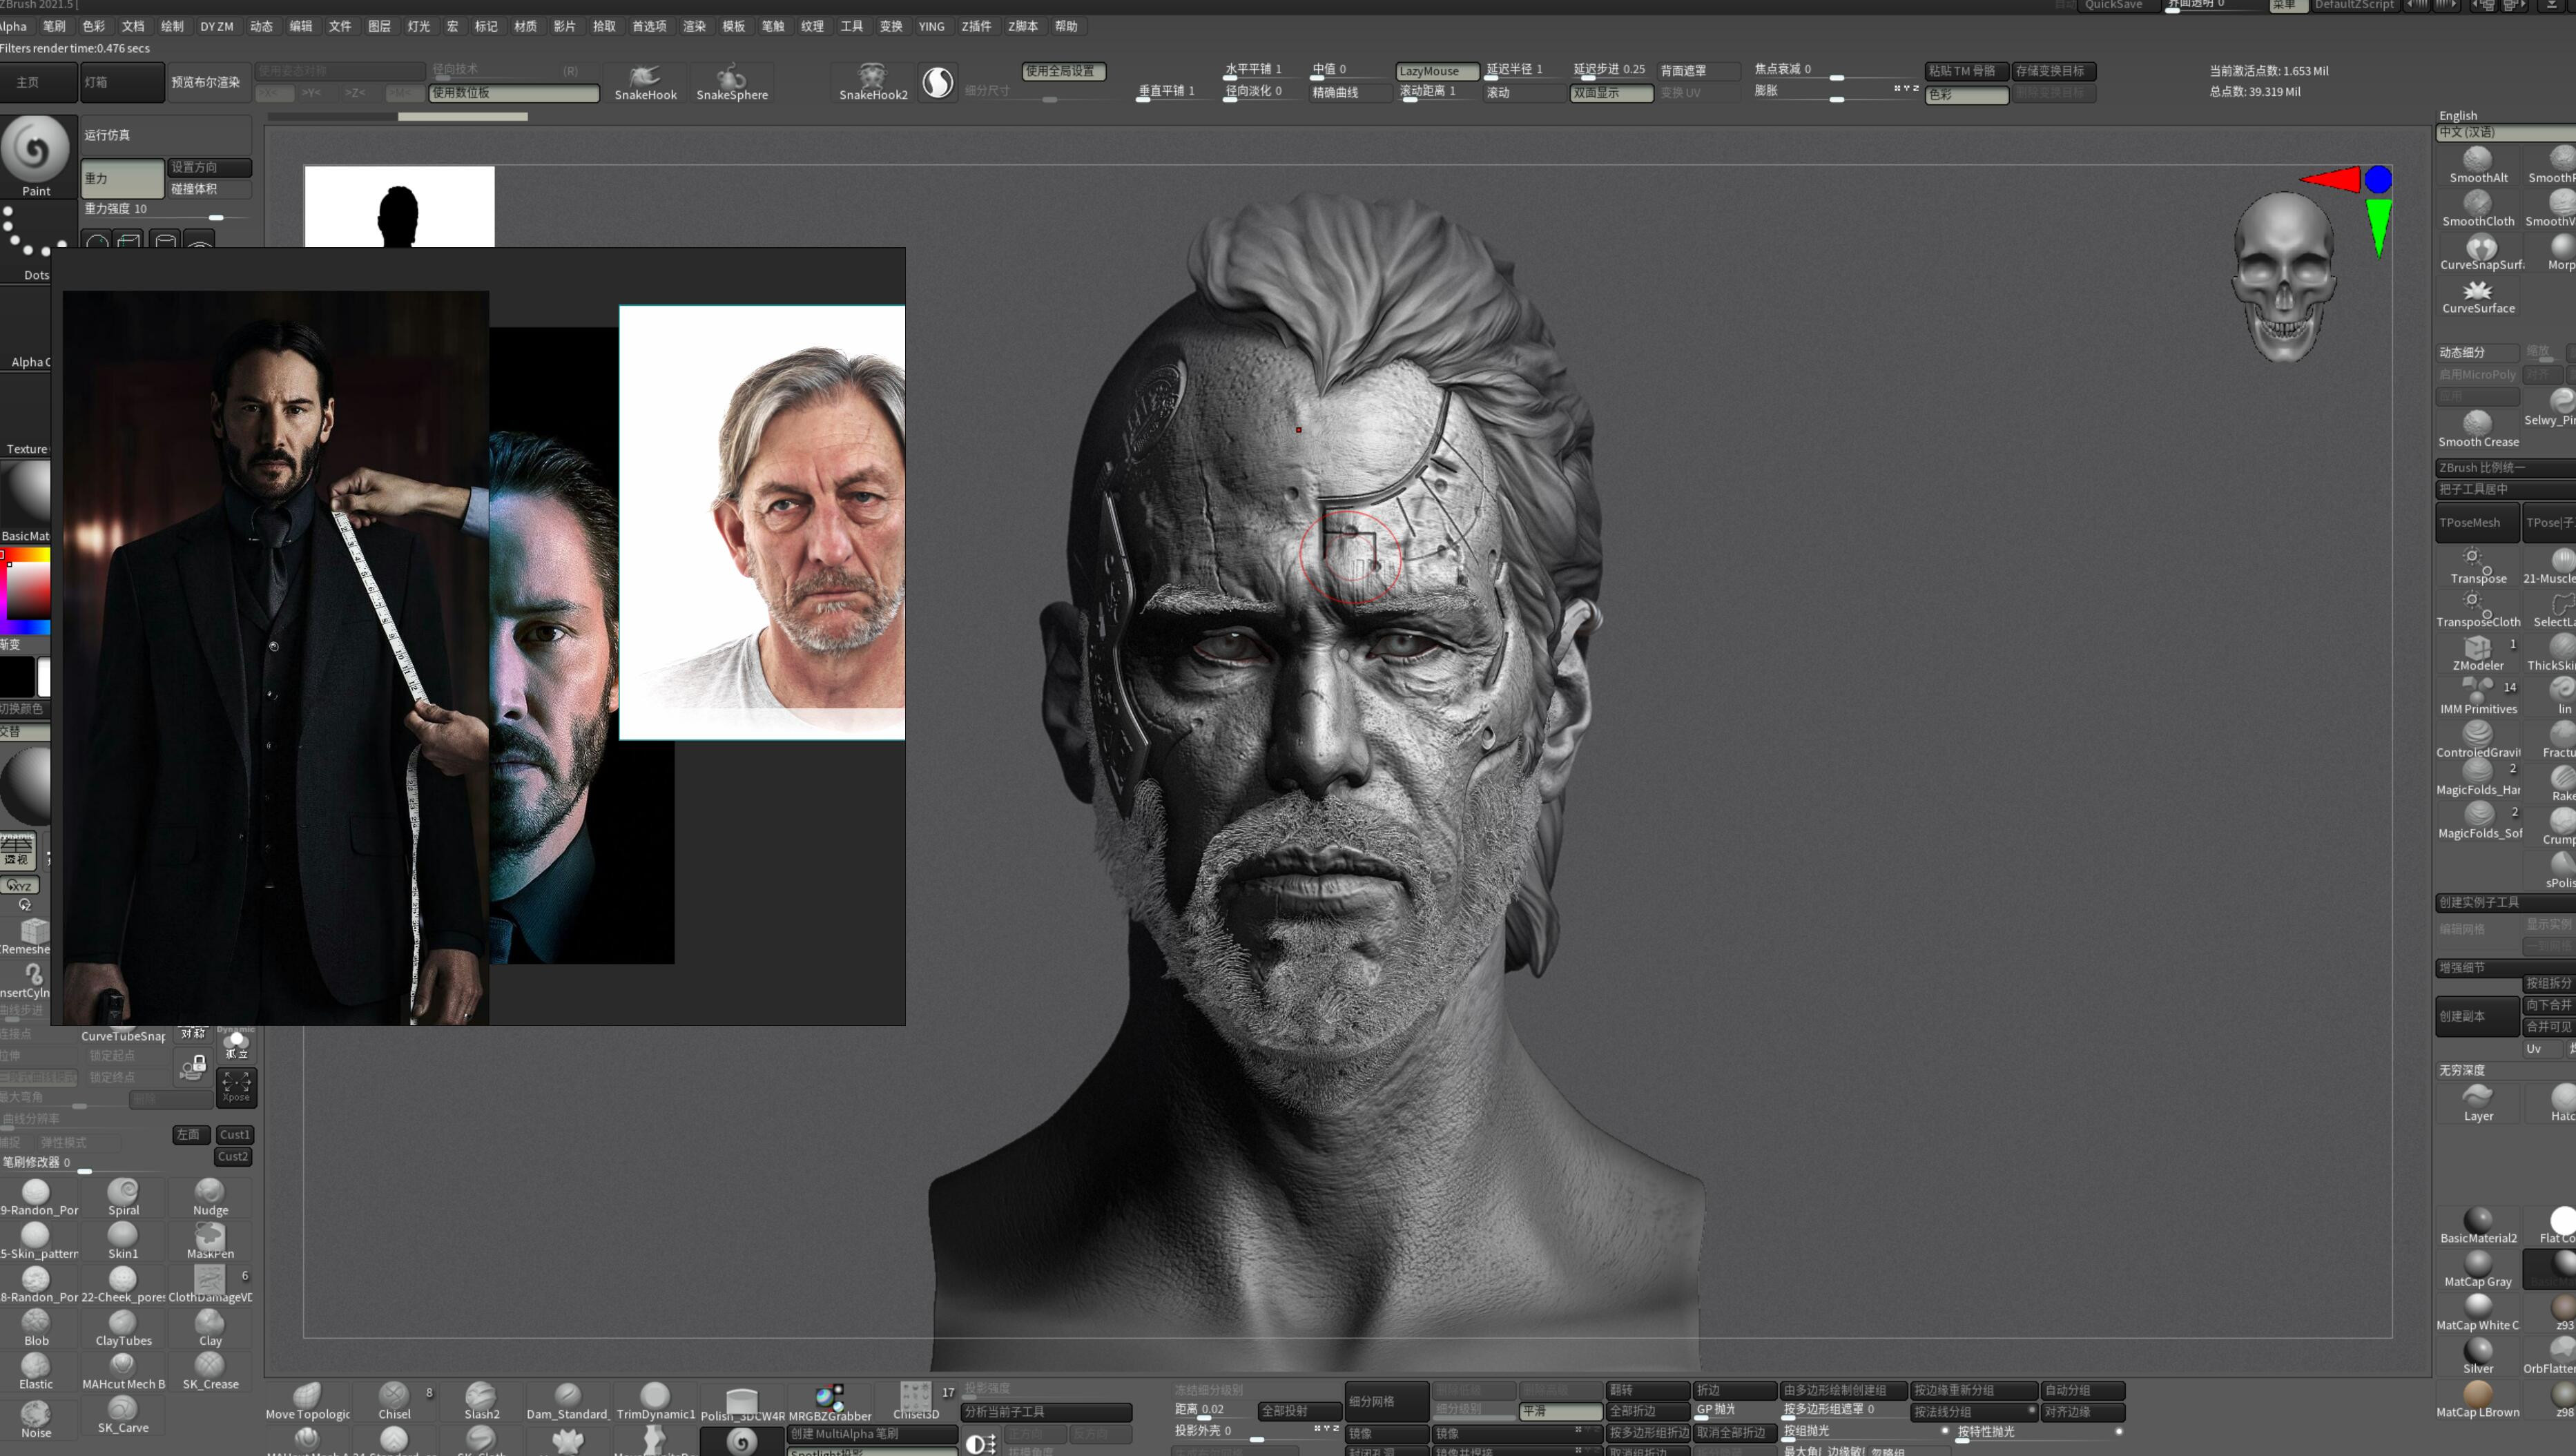Open the Z插件 plugin menu

(976, 26)
